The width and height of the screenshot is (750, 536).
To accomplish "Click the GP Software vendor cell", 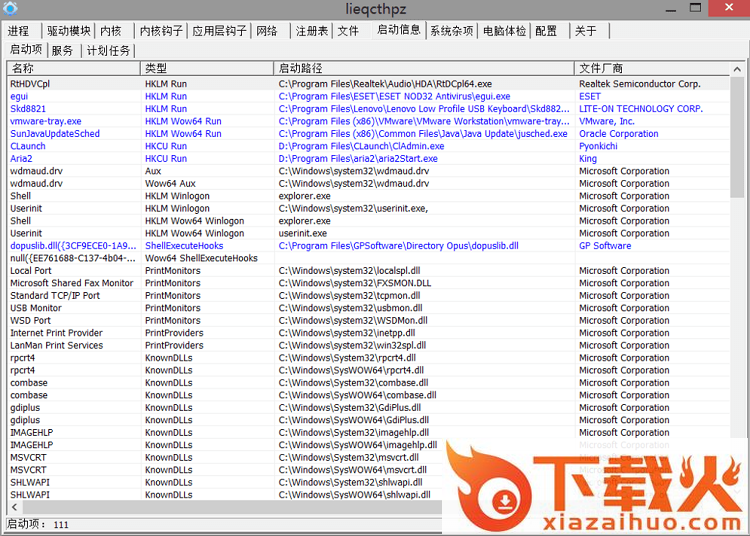I will (605, 246).
